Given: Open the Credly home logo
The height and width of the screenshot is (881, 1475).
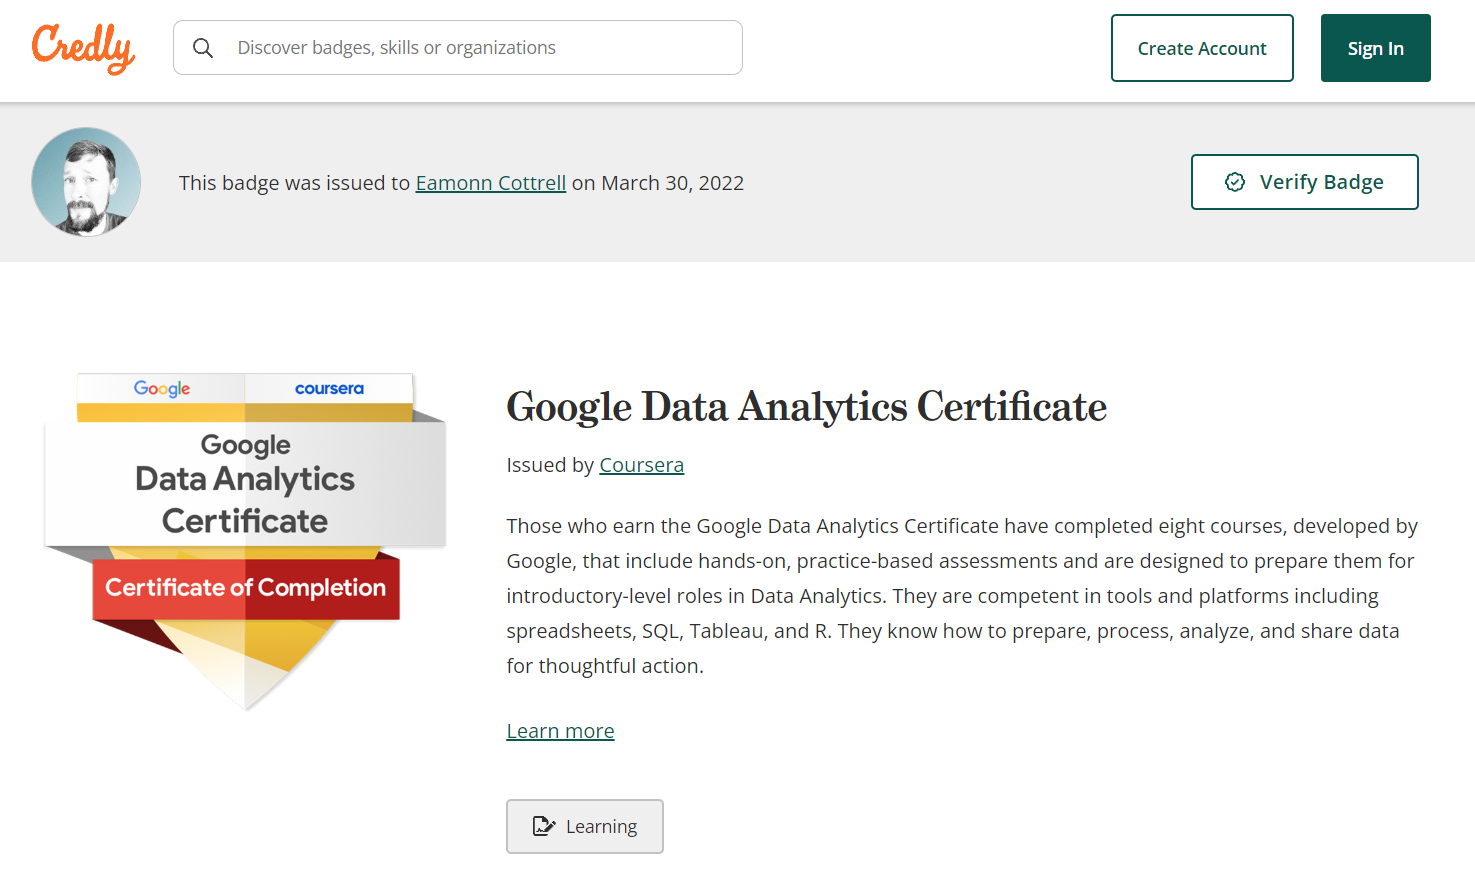Looking at the screenshot, I should (x=84, y=48).
